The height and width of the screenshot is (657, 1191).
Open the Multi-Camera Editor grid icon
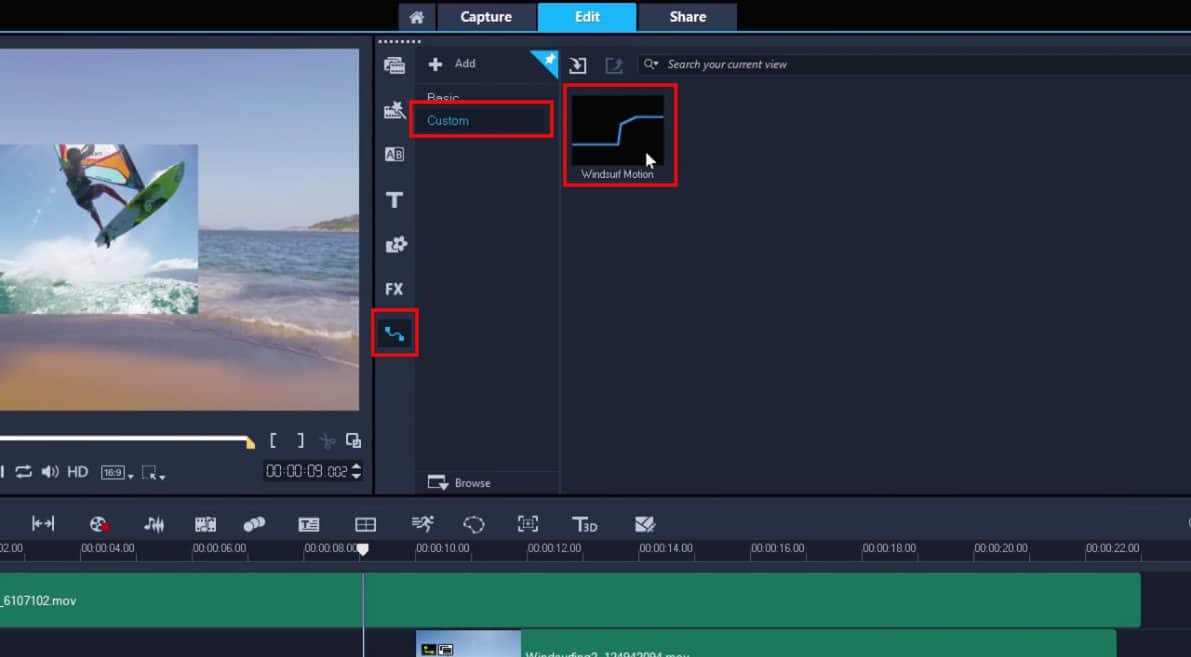tap(365, 524)
